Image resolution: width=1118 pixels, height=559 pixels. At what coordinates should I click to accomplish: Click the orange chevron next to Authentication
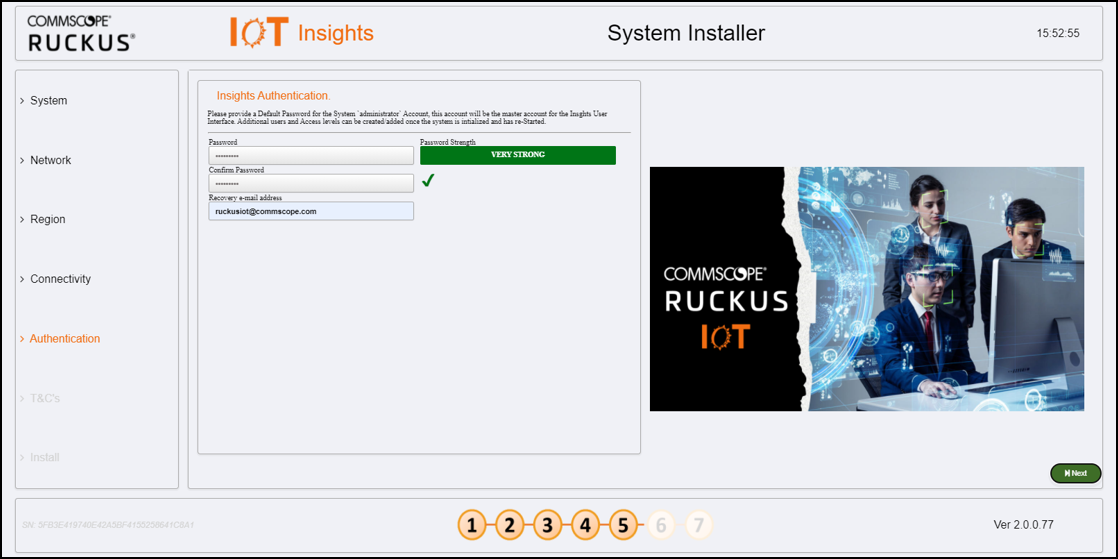tap(22, 339)
